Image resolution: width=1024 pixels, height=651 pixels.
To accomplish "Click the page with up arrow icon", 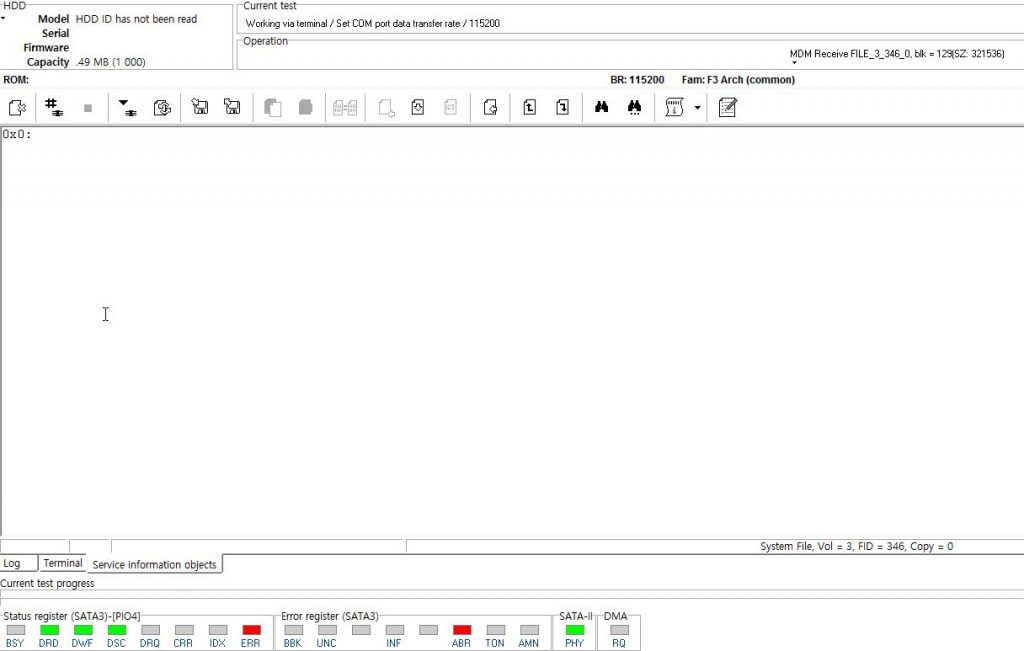I will point(530,107).
